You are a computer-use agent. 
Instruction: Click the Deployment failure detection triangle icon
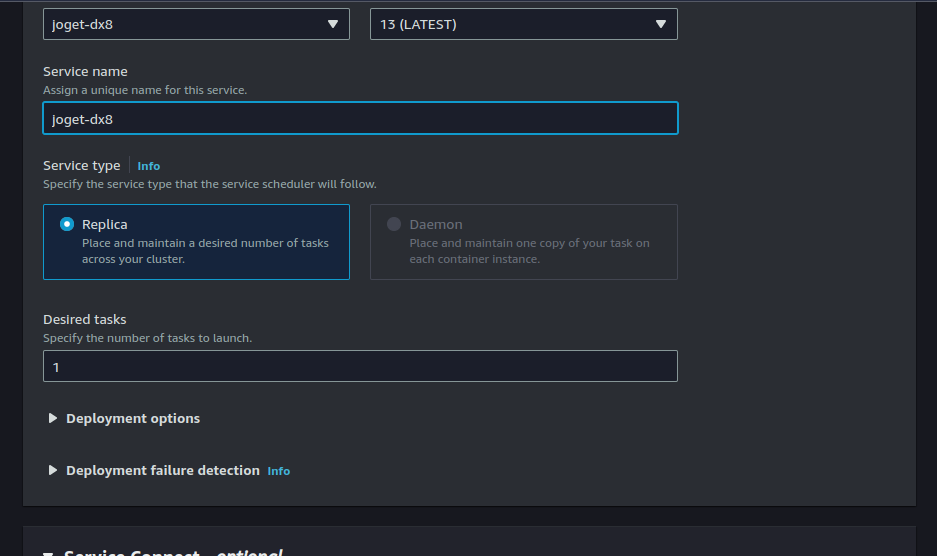coord(53,471)
